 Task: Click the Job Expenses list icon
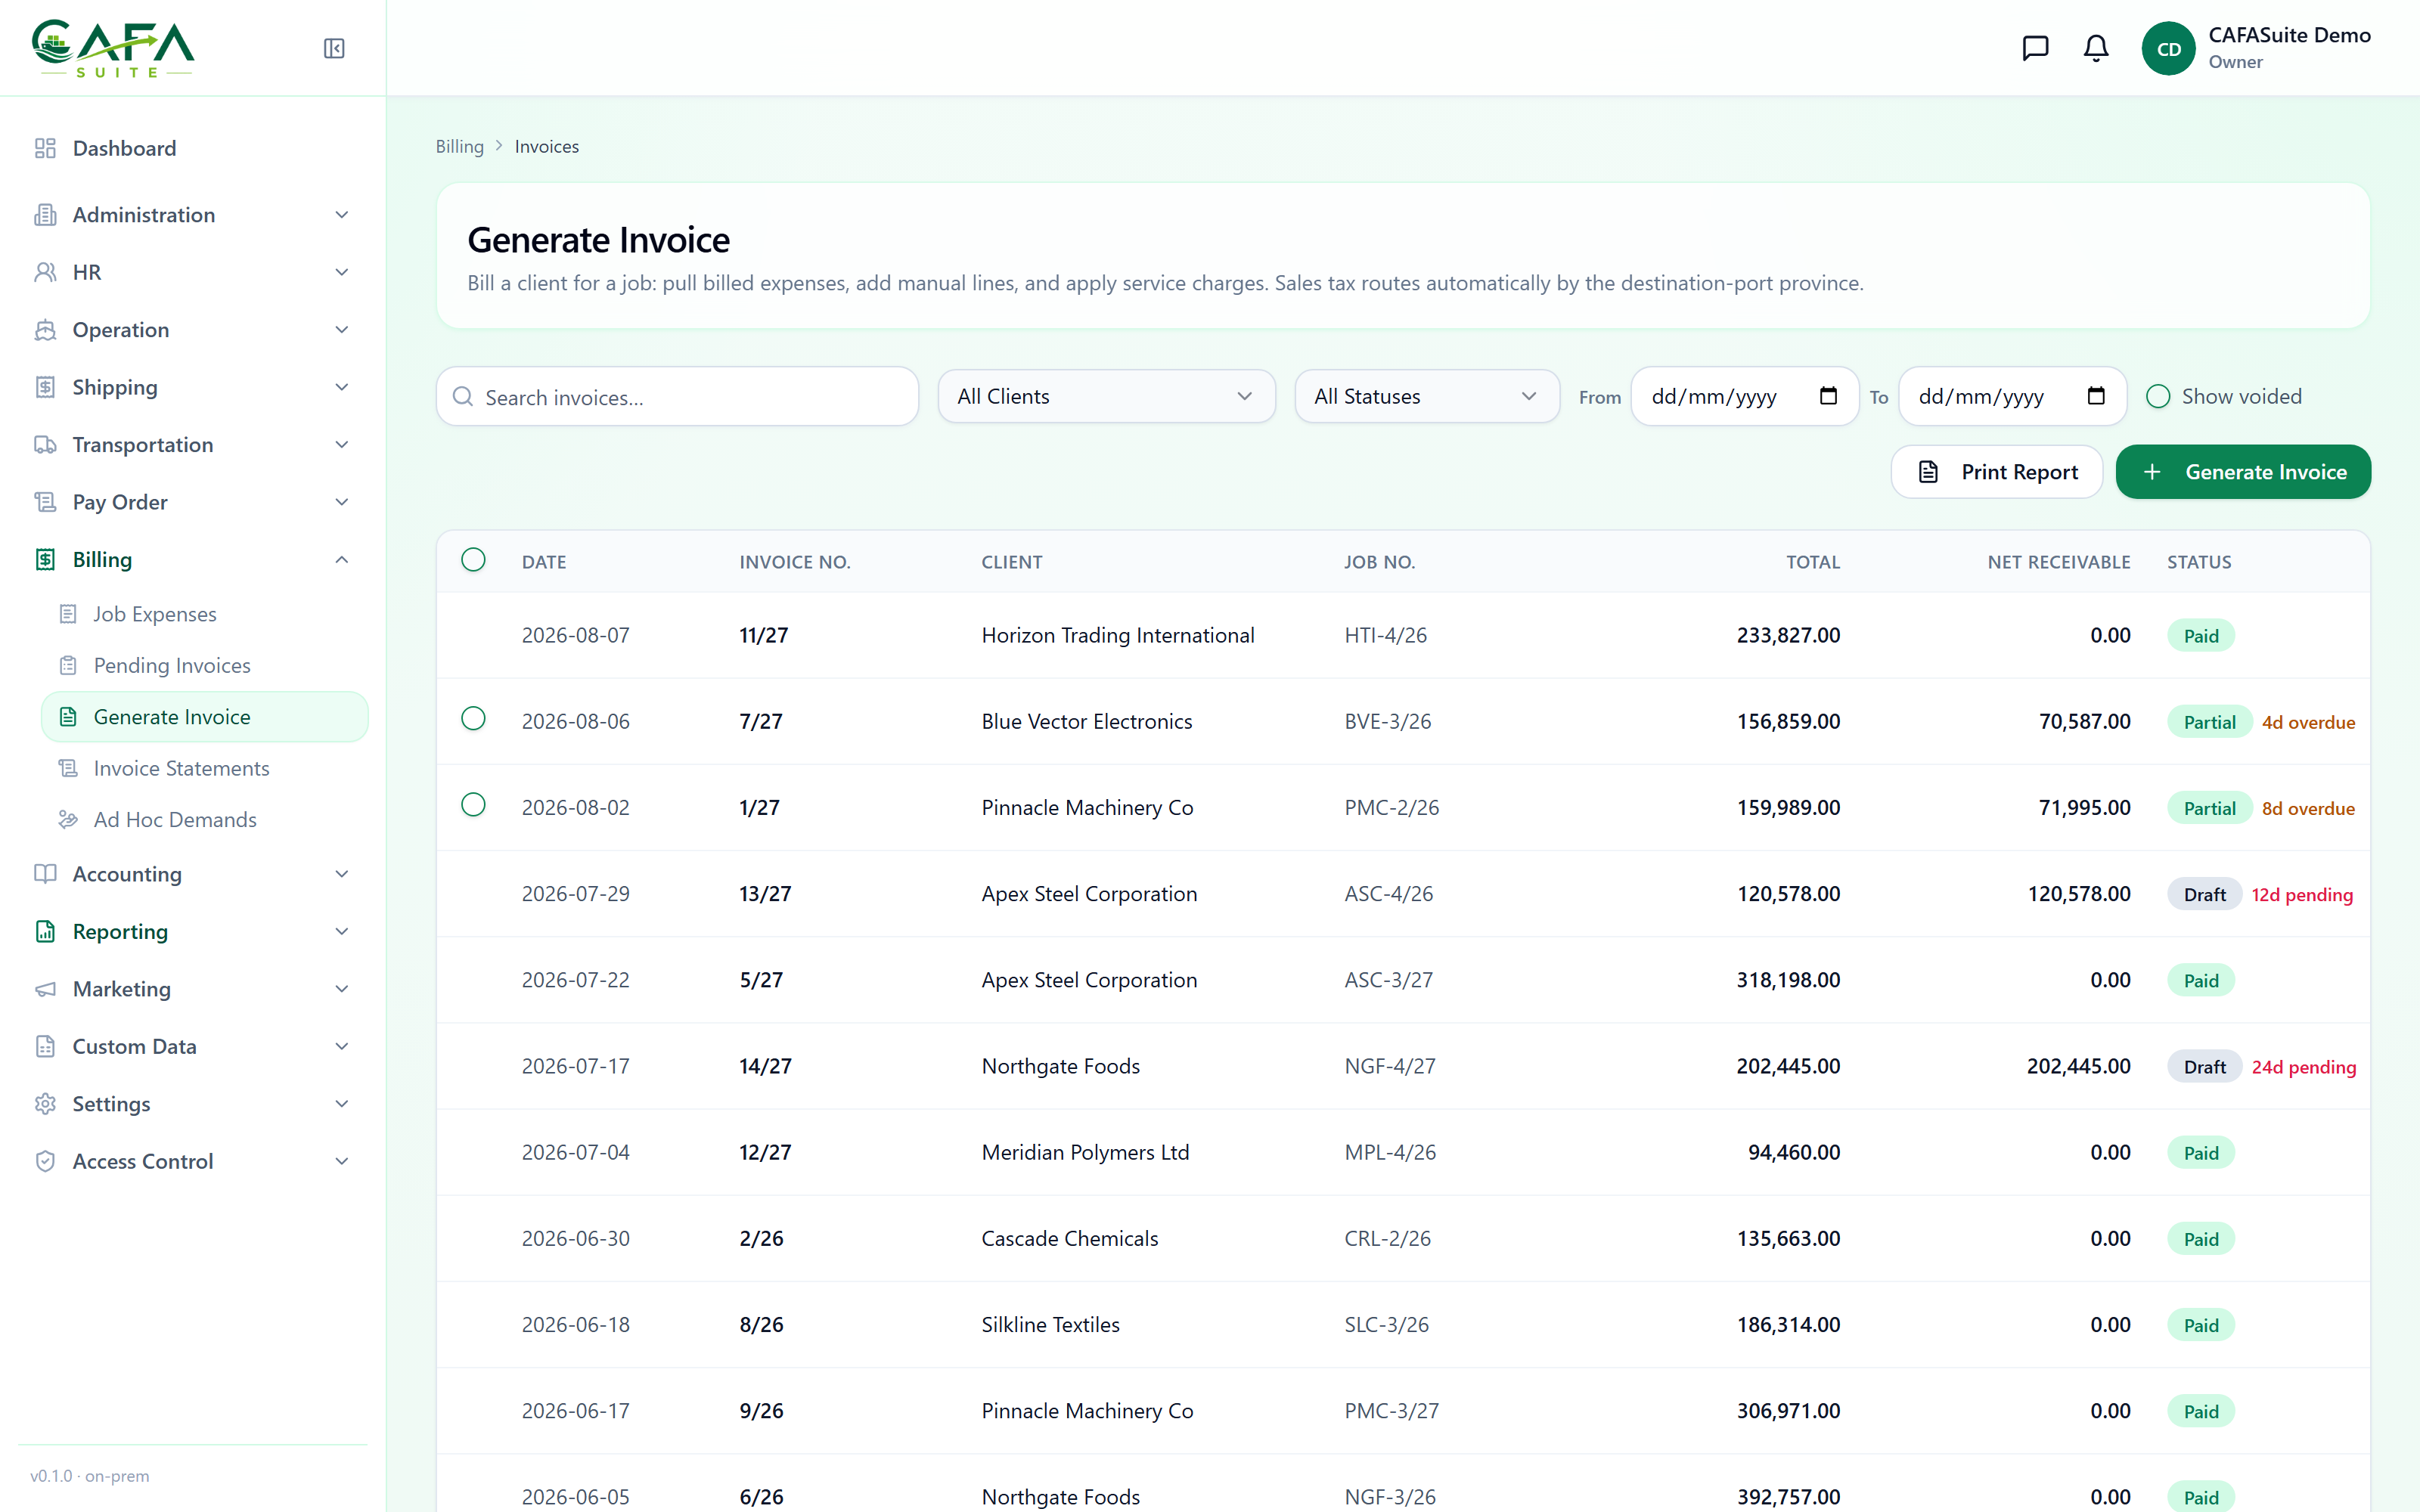[x=68, y=614]
